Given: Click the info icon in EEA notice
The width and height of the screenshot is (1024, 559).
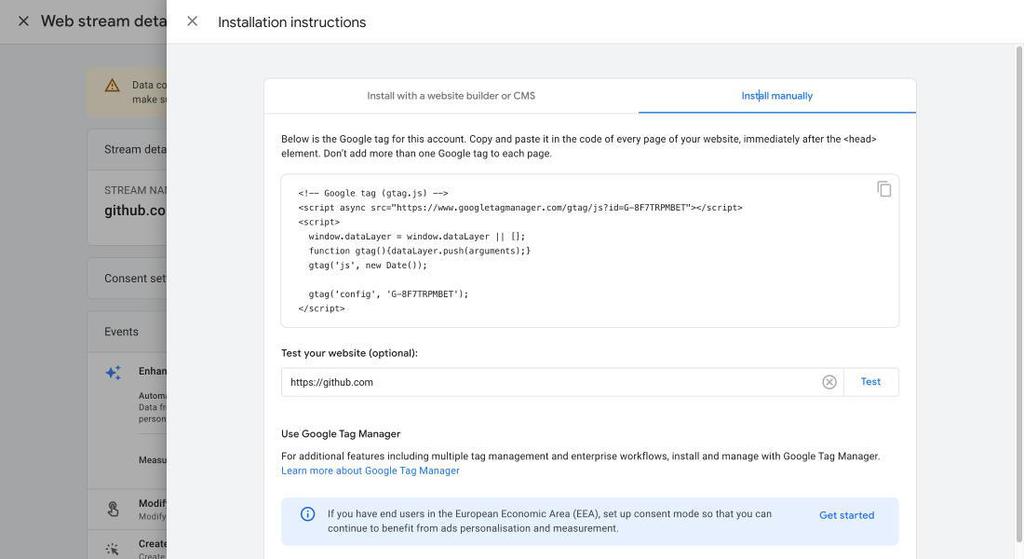Looking at the screenshot, I should (308, 514).
